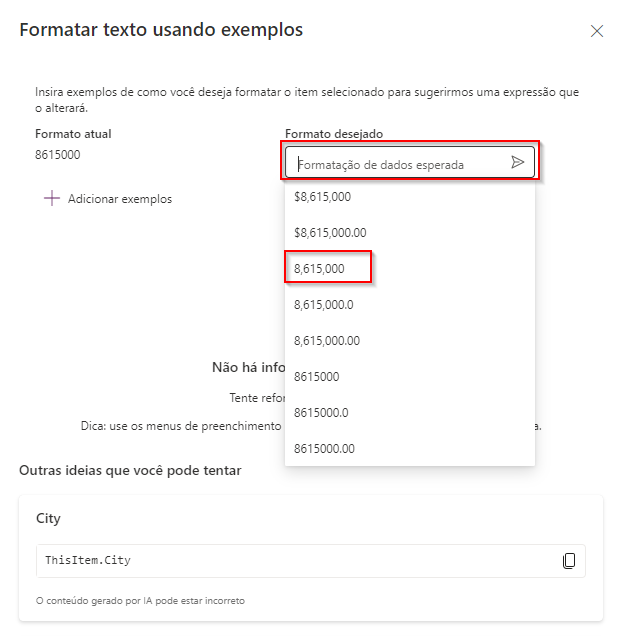Click the ThisItem.City expression box

pos(311,561)
